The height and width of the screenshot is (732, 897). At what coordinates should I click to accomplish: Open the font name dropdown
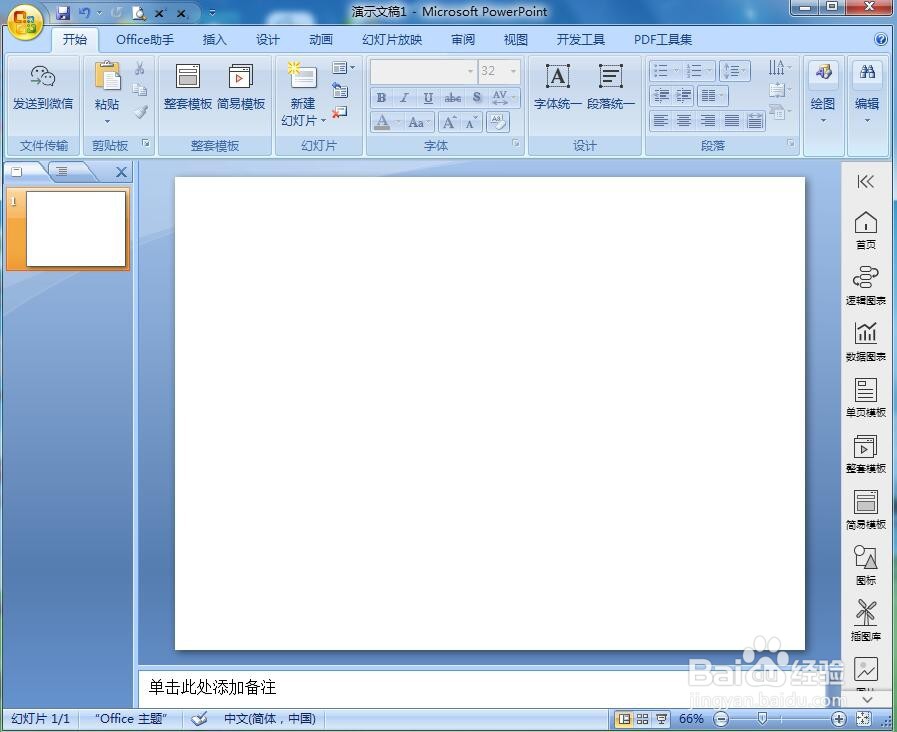pos(470,71)
